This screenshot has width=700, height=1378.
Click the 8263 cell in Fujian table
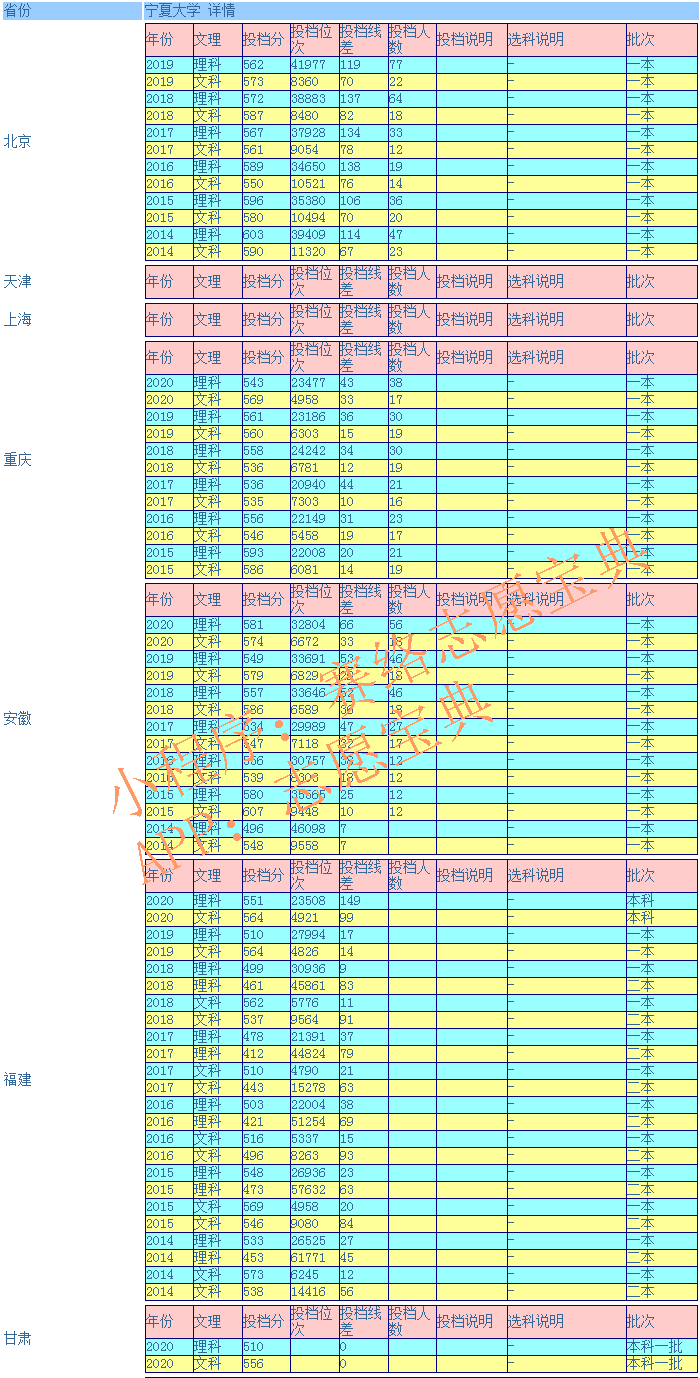point(314,1156)
